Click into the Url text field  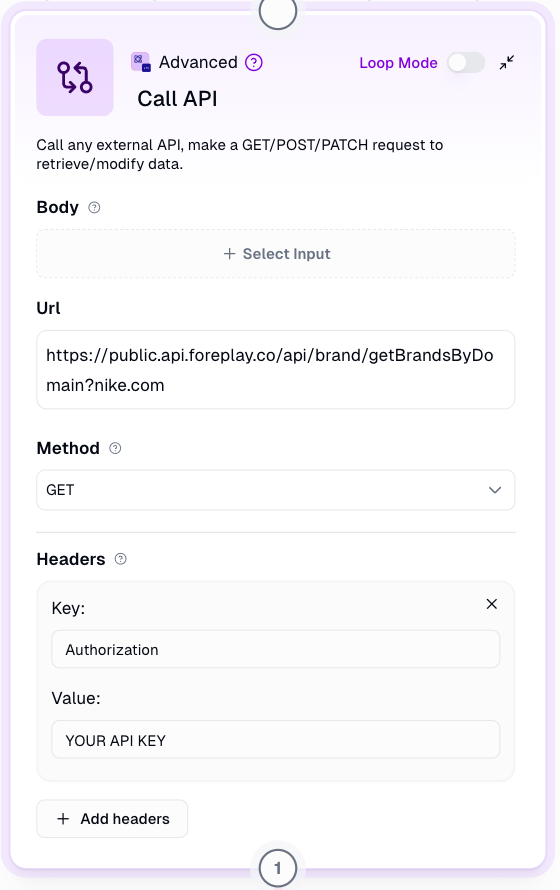pyautogui.click(x=276, y=370)
